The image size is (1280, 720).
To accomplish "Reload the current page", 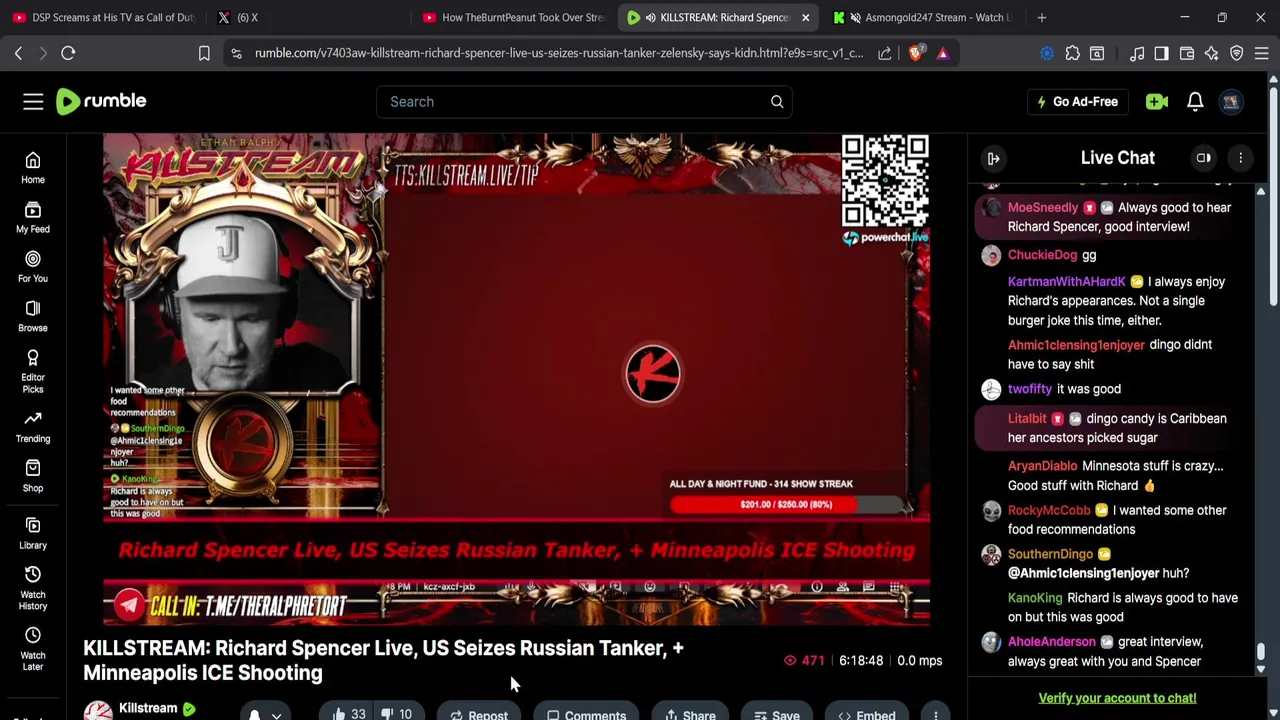I will click(68, 53).
